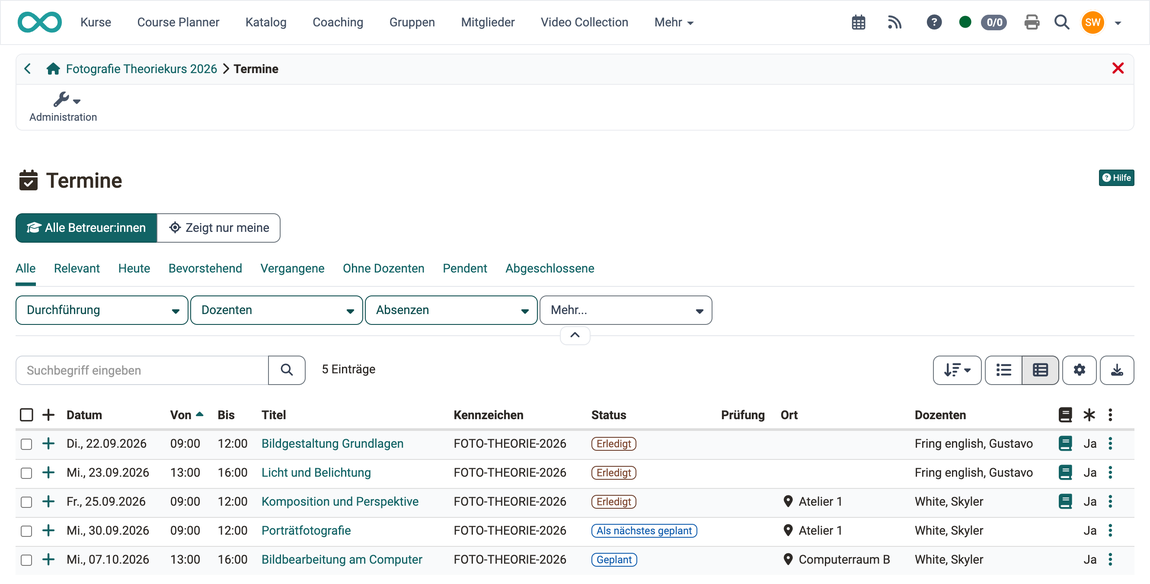Go back using the left chevron arrow
The image size is (1150, 584).
pyautogui.click(x=27, y=69)
